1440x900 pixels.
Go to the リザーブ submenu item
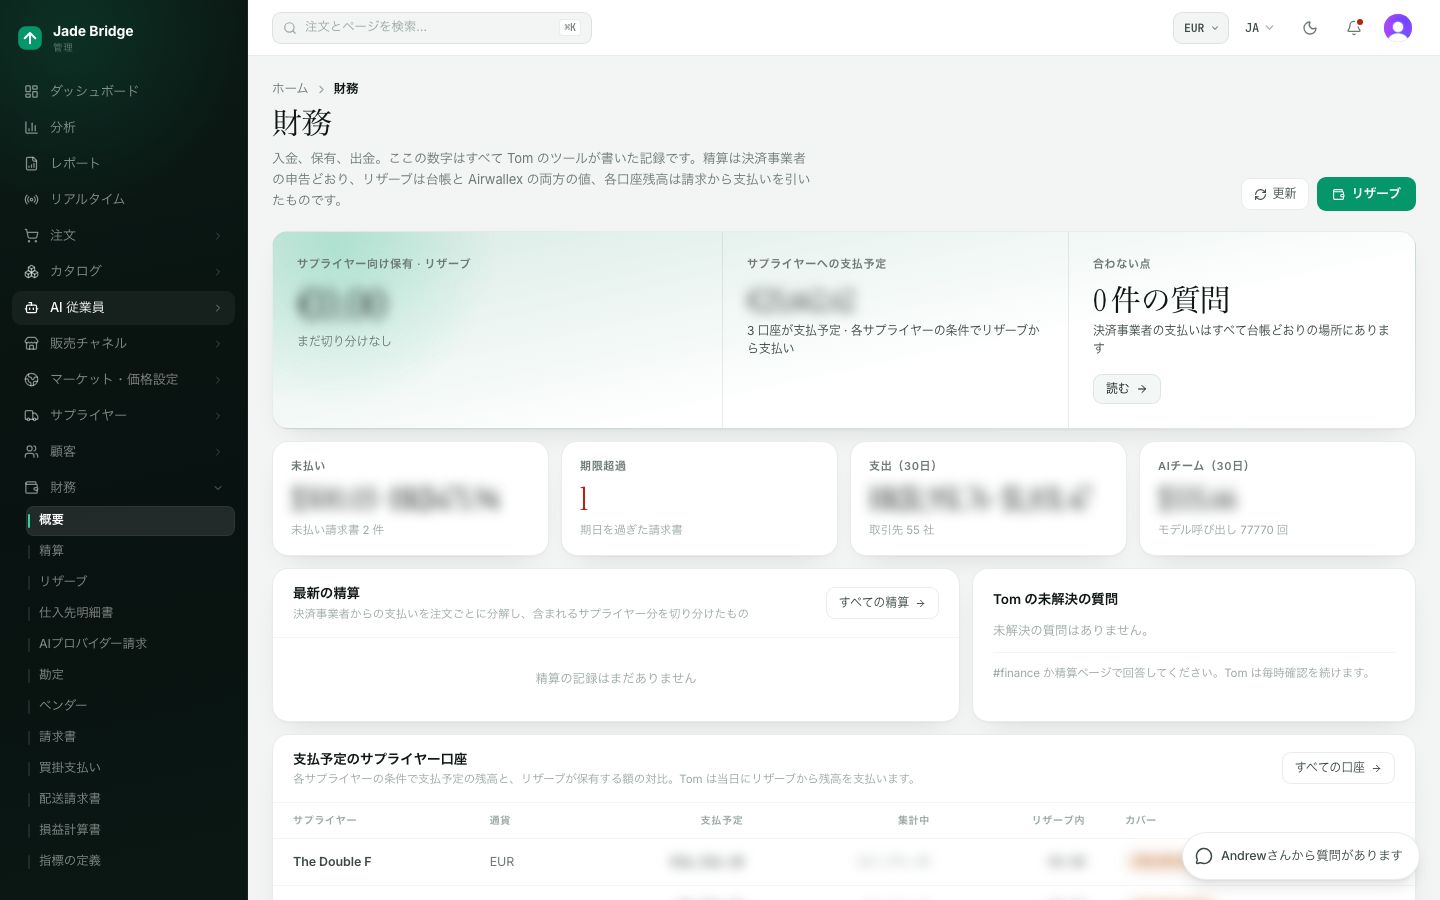130,581
